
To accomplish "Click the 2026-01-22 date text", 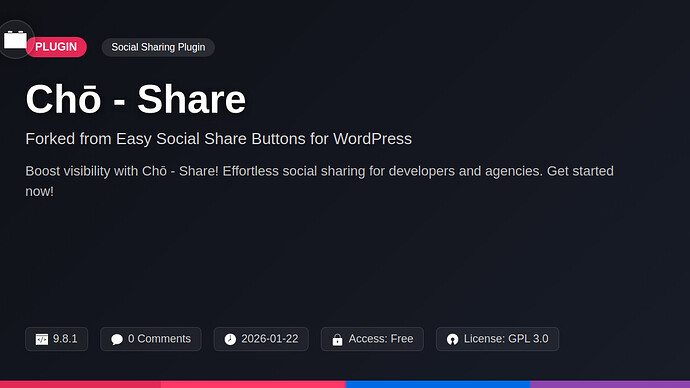I will [x=270, y=339].
